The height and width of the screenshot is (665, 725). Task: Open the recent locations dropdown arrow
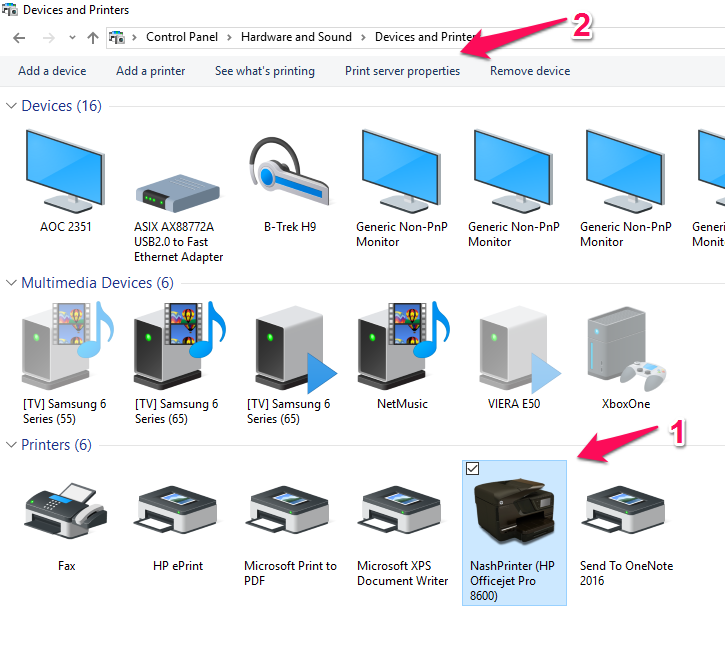(72, 37)
